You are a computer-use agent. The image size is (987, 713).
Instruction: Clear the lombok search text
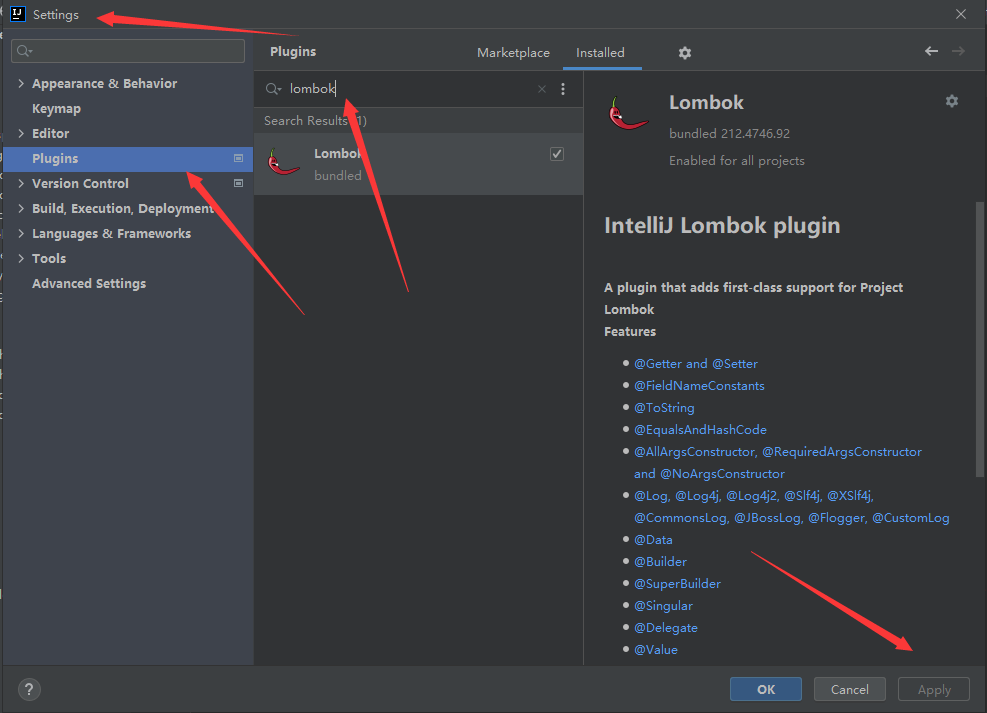pyautogui.click(x=542, y=89)
